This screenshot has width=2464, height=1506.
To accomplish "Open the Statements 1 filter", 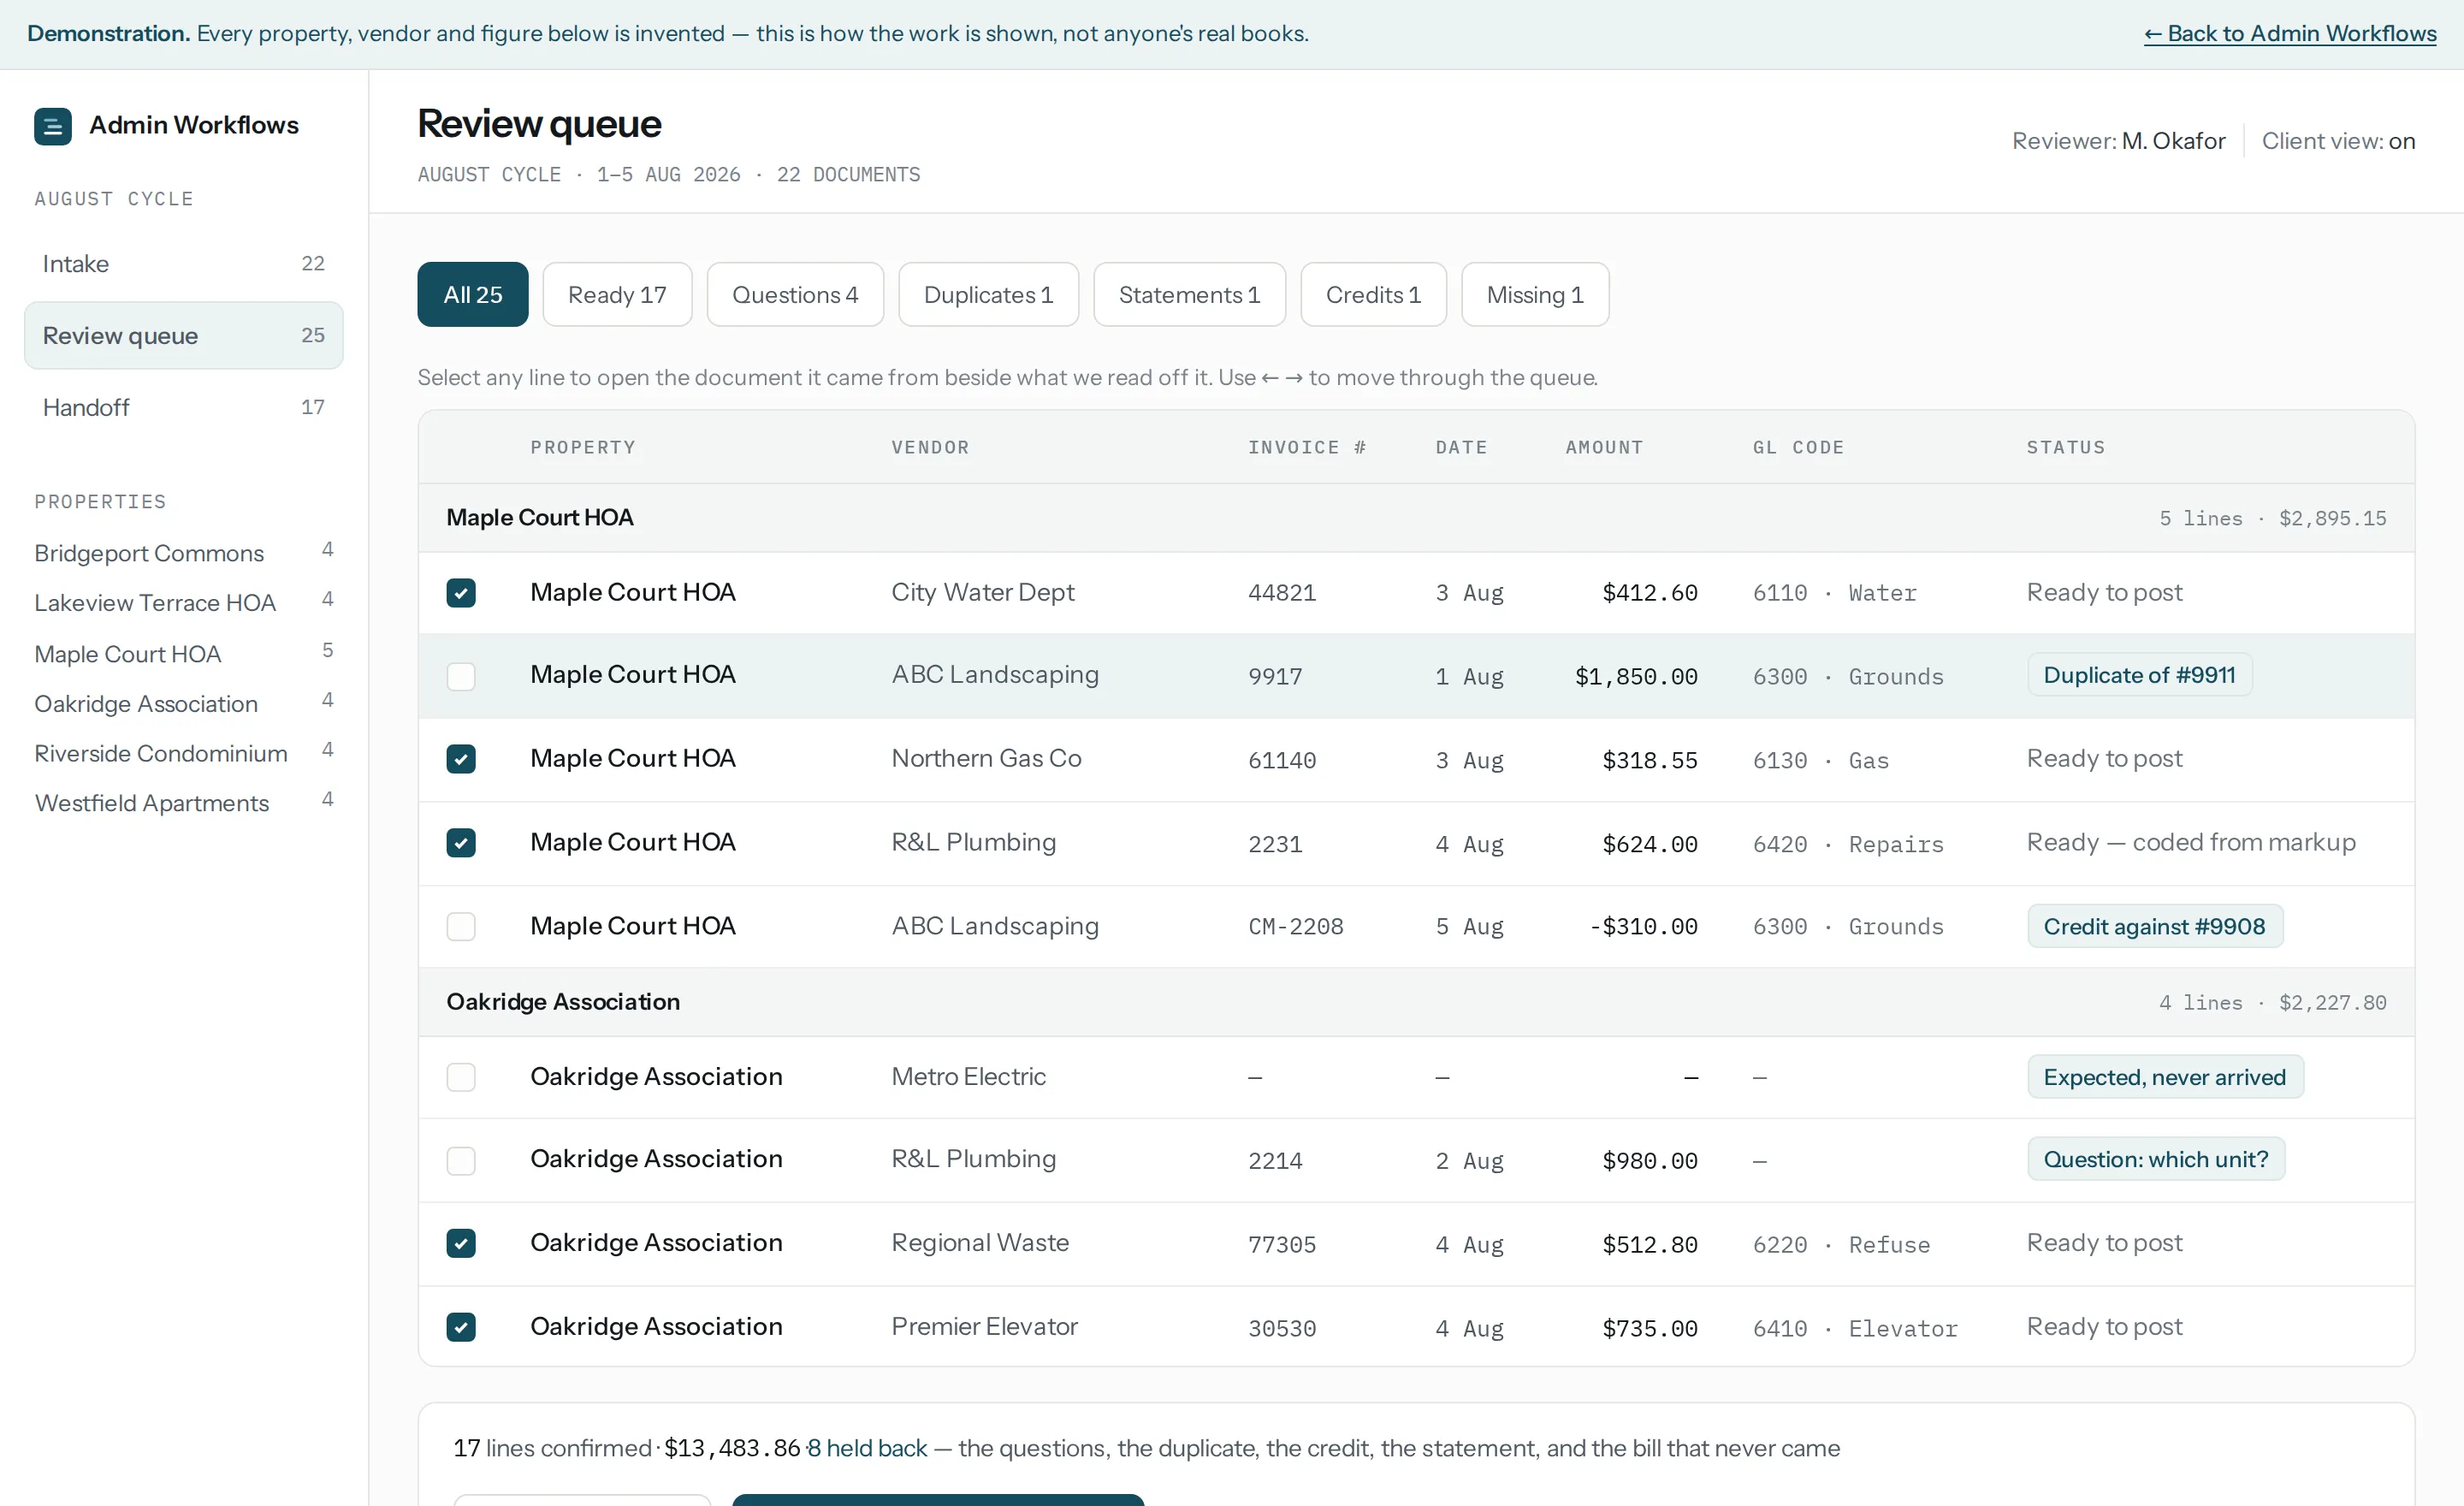I will (1189, 295).
